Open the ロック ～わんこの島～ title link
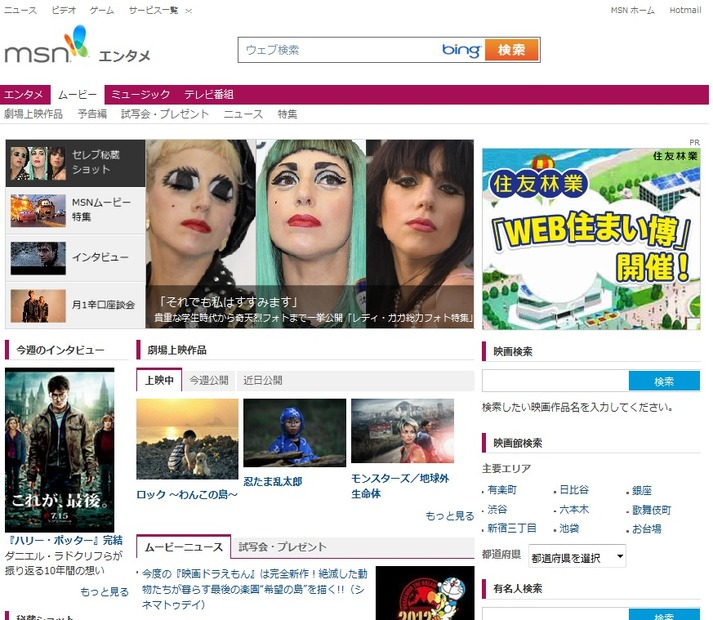713x620 pixels. [187, 494]
